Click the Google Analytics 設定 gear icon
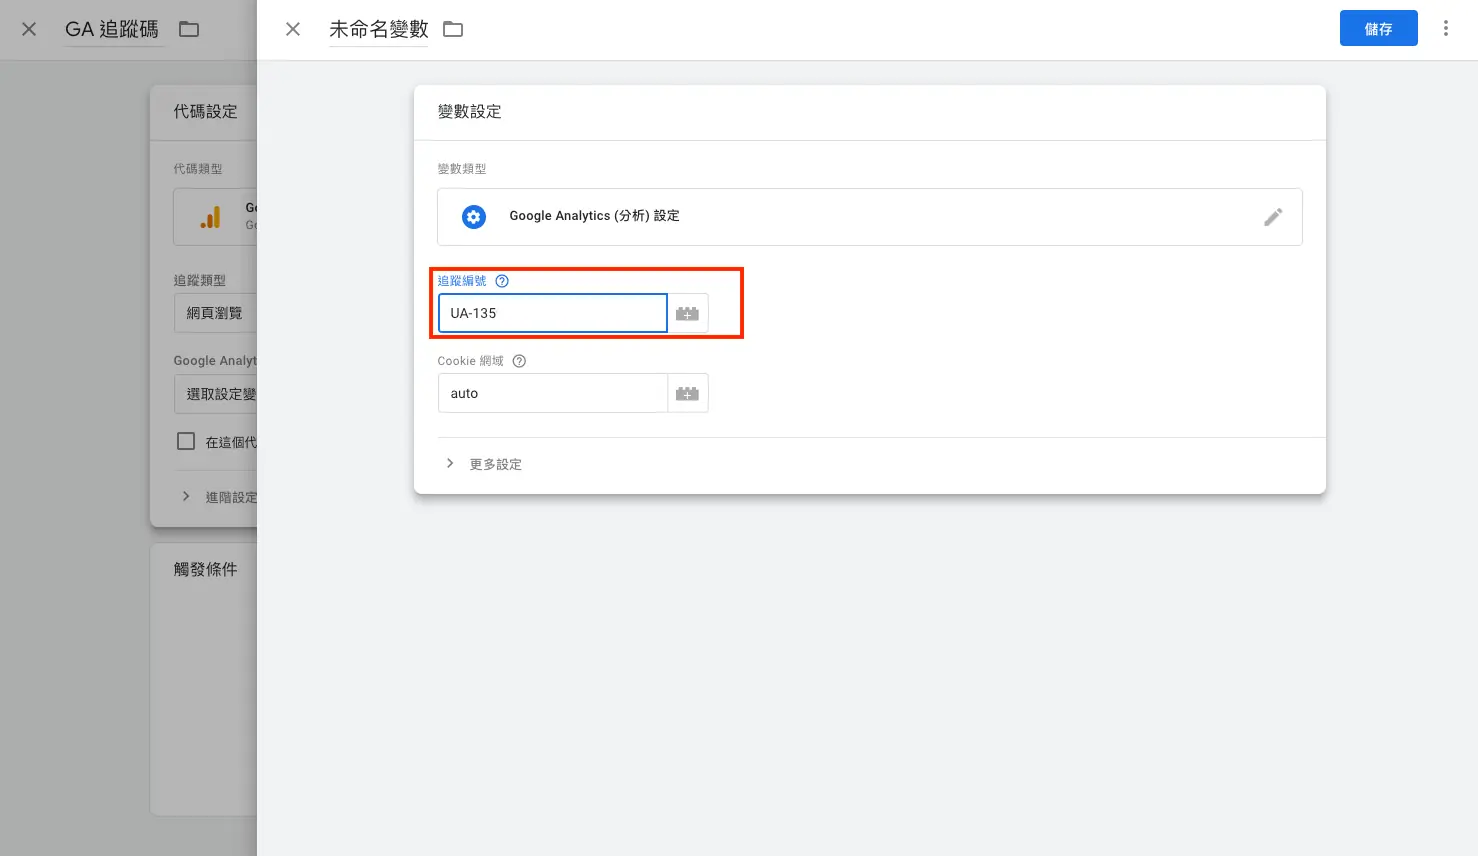Screen dimensions: 1478x856 coord(474,216)
